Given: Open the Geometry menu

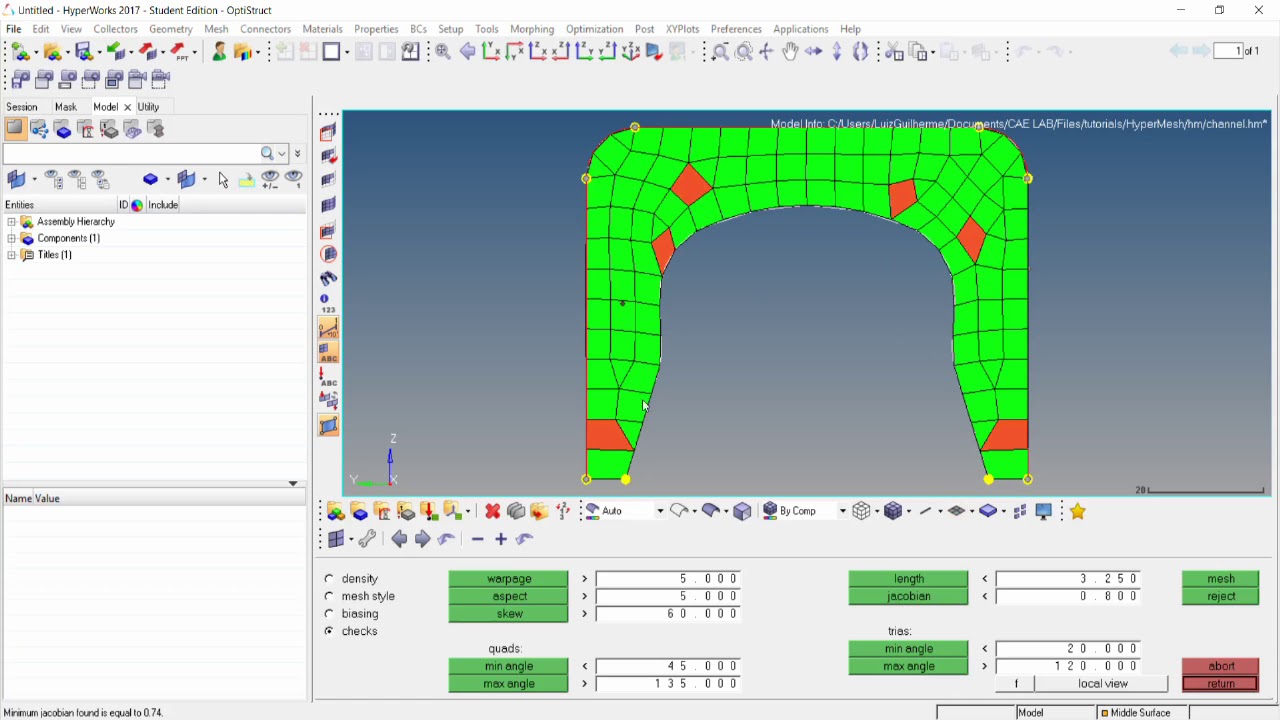Looking at the screenshot, I should (x=171, y=29).
